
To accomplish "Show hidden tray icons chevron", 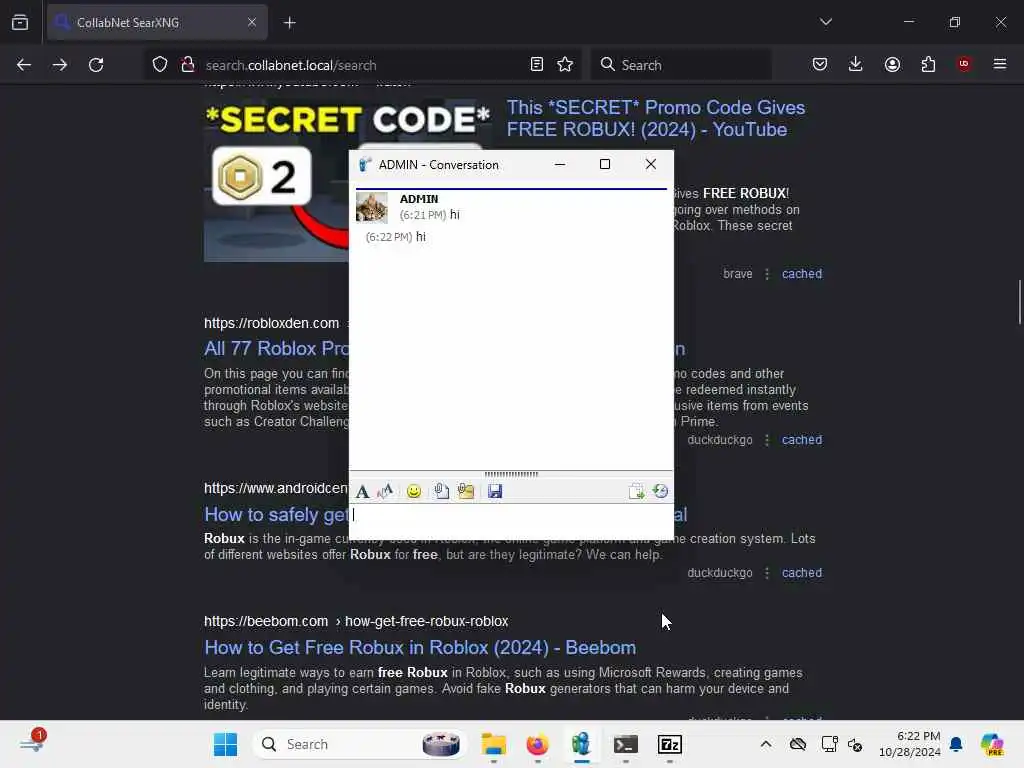I will tap(766, 744).
